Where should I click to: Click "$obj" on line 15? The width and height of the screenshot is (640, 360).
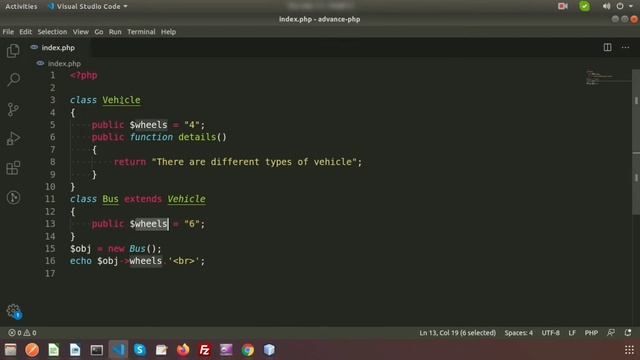coord(80,249)
